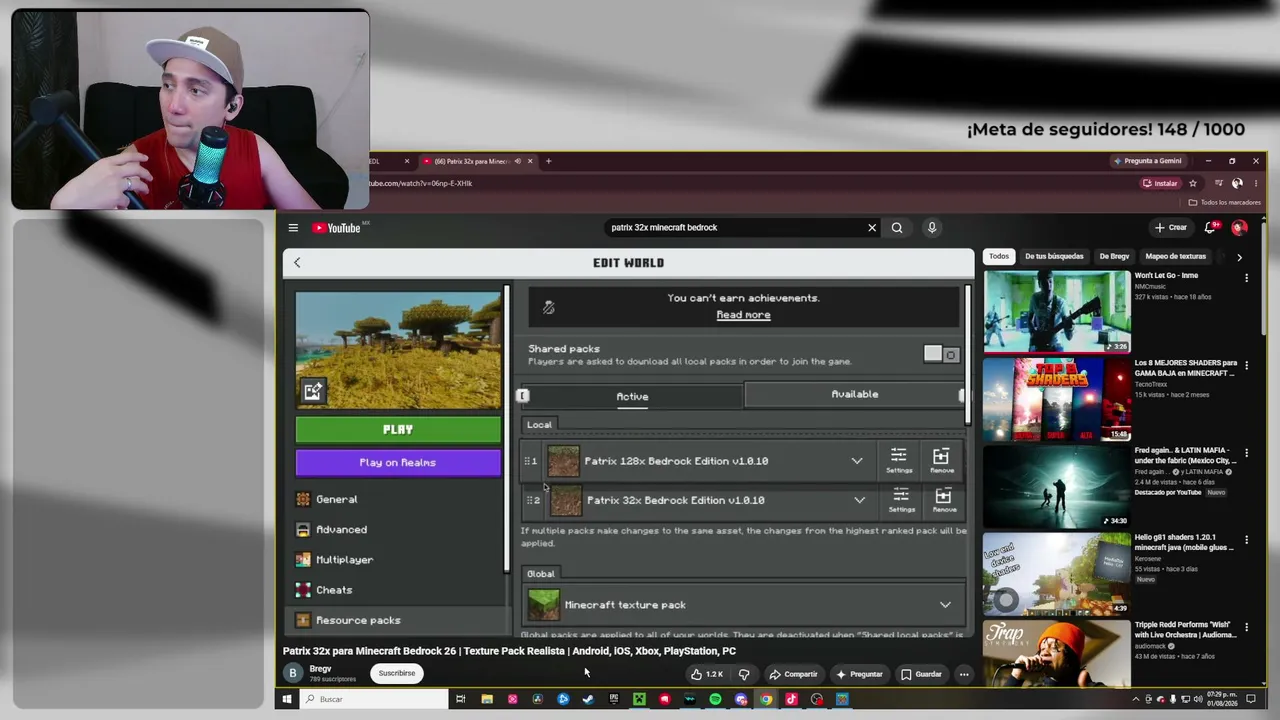
Task: Open YouTube notifications bell
Action: click(x=1212, y=227)
